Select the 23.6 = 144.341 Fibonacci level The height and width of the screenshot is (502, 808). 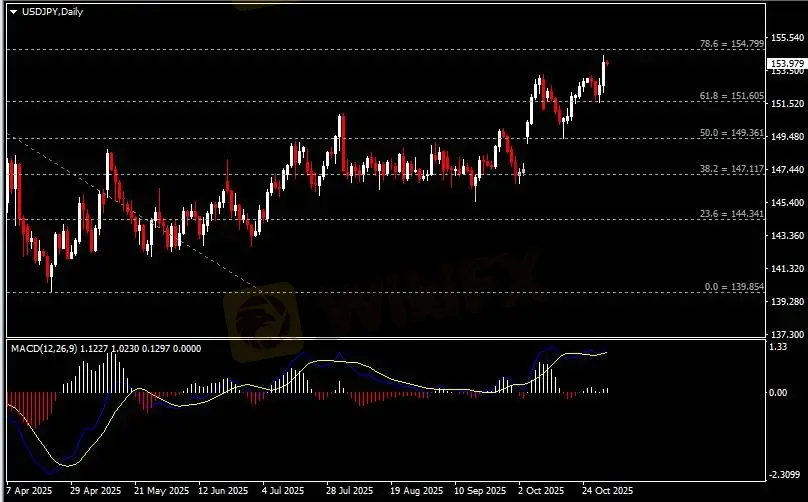[x=733, y=214]
